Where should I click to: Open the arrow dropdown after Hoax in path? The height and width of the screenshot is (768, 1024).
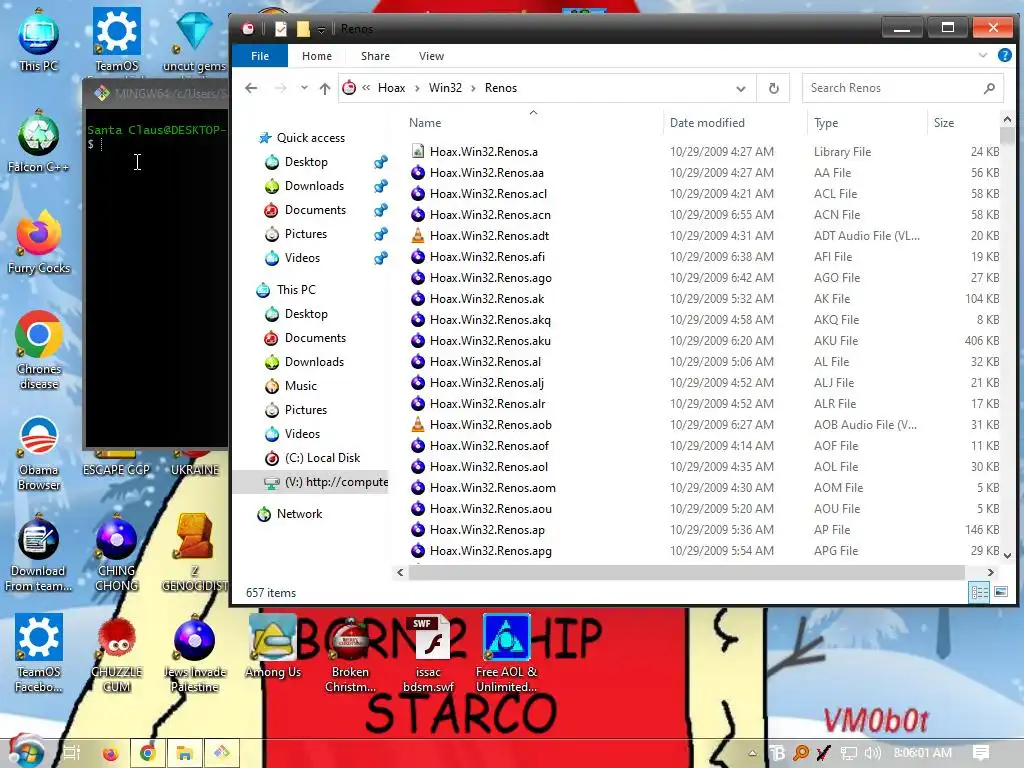pyautogui.click(x=417, y=88)
